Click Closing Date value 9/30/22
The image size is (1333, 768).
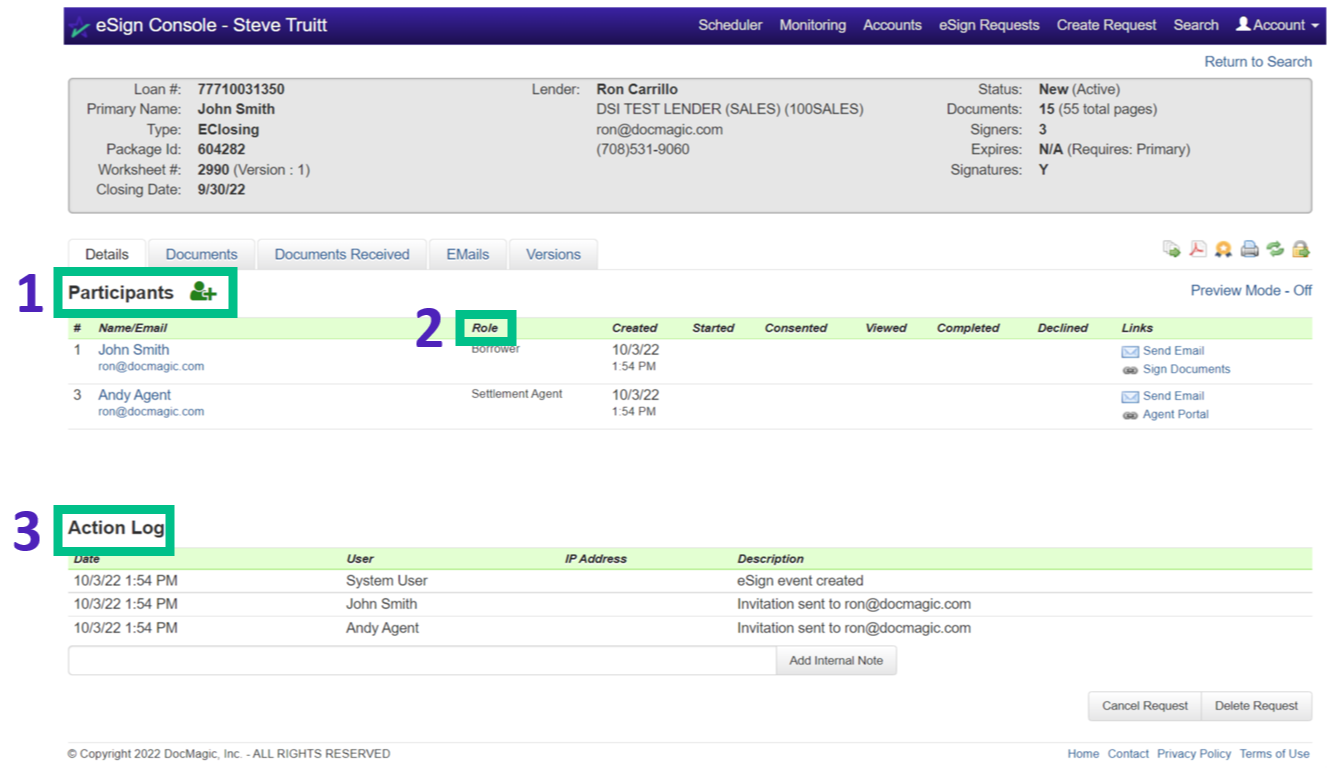click(x=220, y=190)
